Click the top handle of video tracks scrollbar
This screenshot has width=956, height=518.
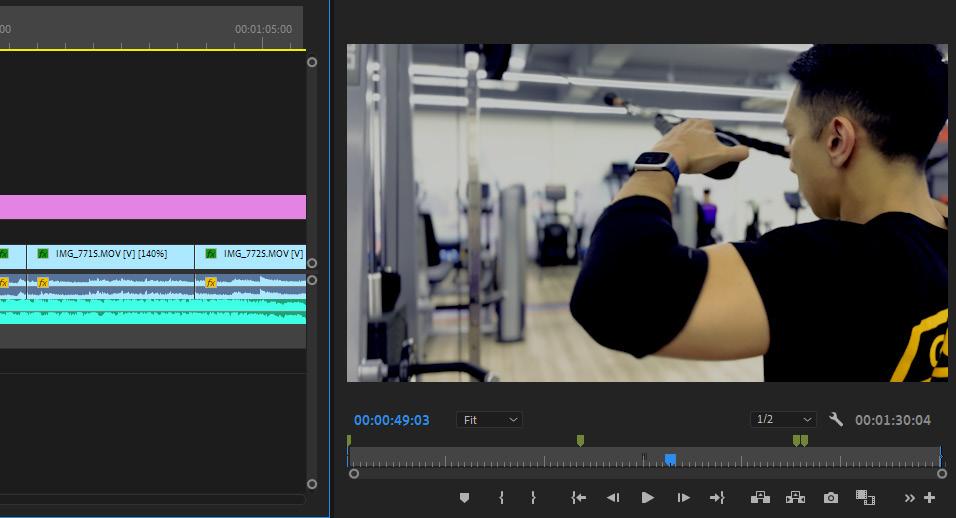coord(312,62)
